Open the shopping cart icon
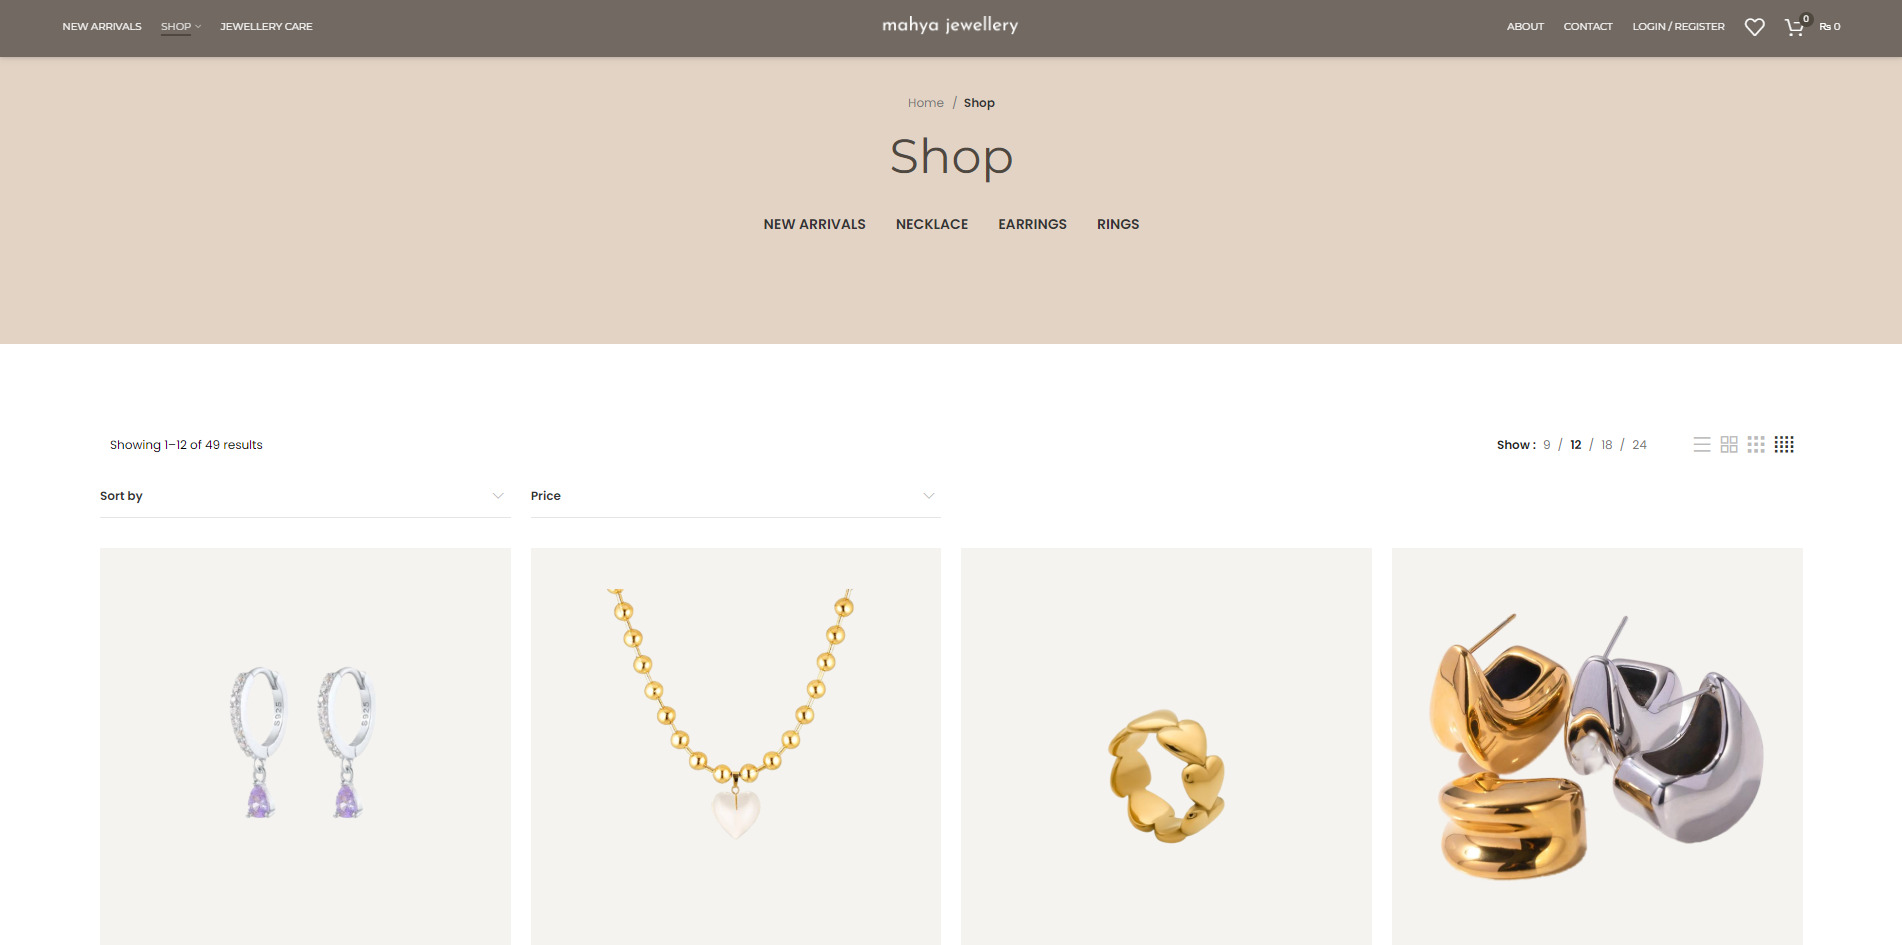 click(x=1795, y=27)
